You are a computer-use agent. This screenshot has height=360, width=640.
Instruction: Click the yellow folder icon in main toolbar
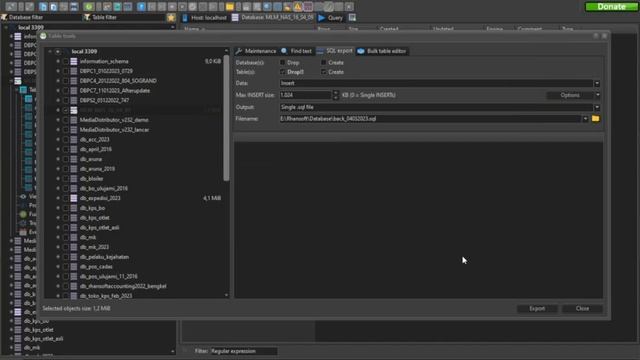coord(230,7)
